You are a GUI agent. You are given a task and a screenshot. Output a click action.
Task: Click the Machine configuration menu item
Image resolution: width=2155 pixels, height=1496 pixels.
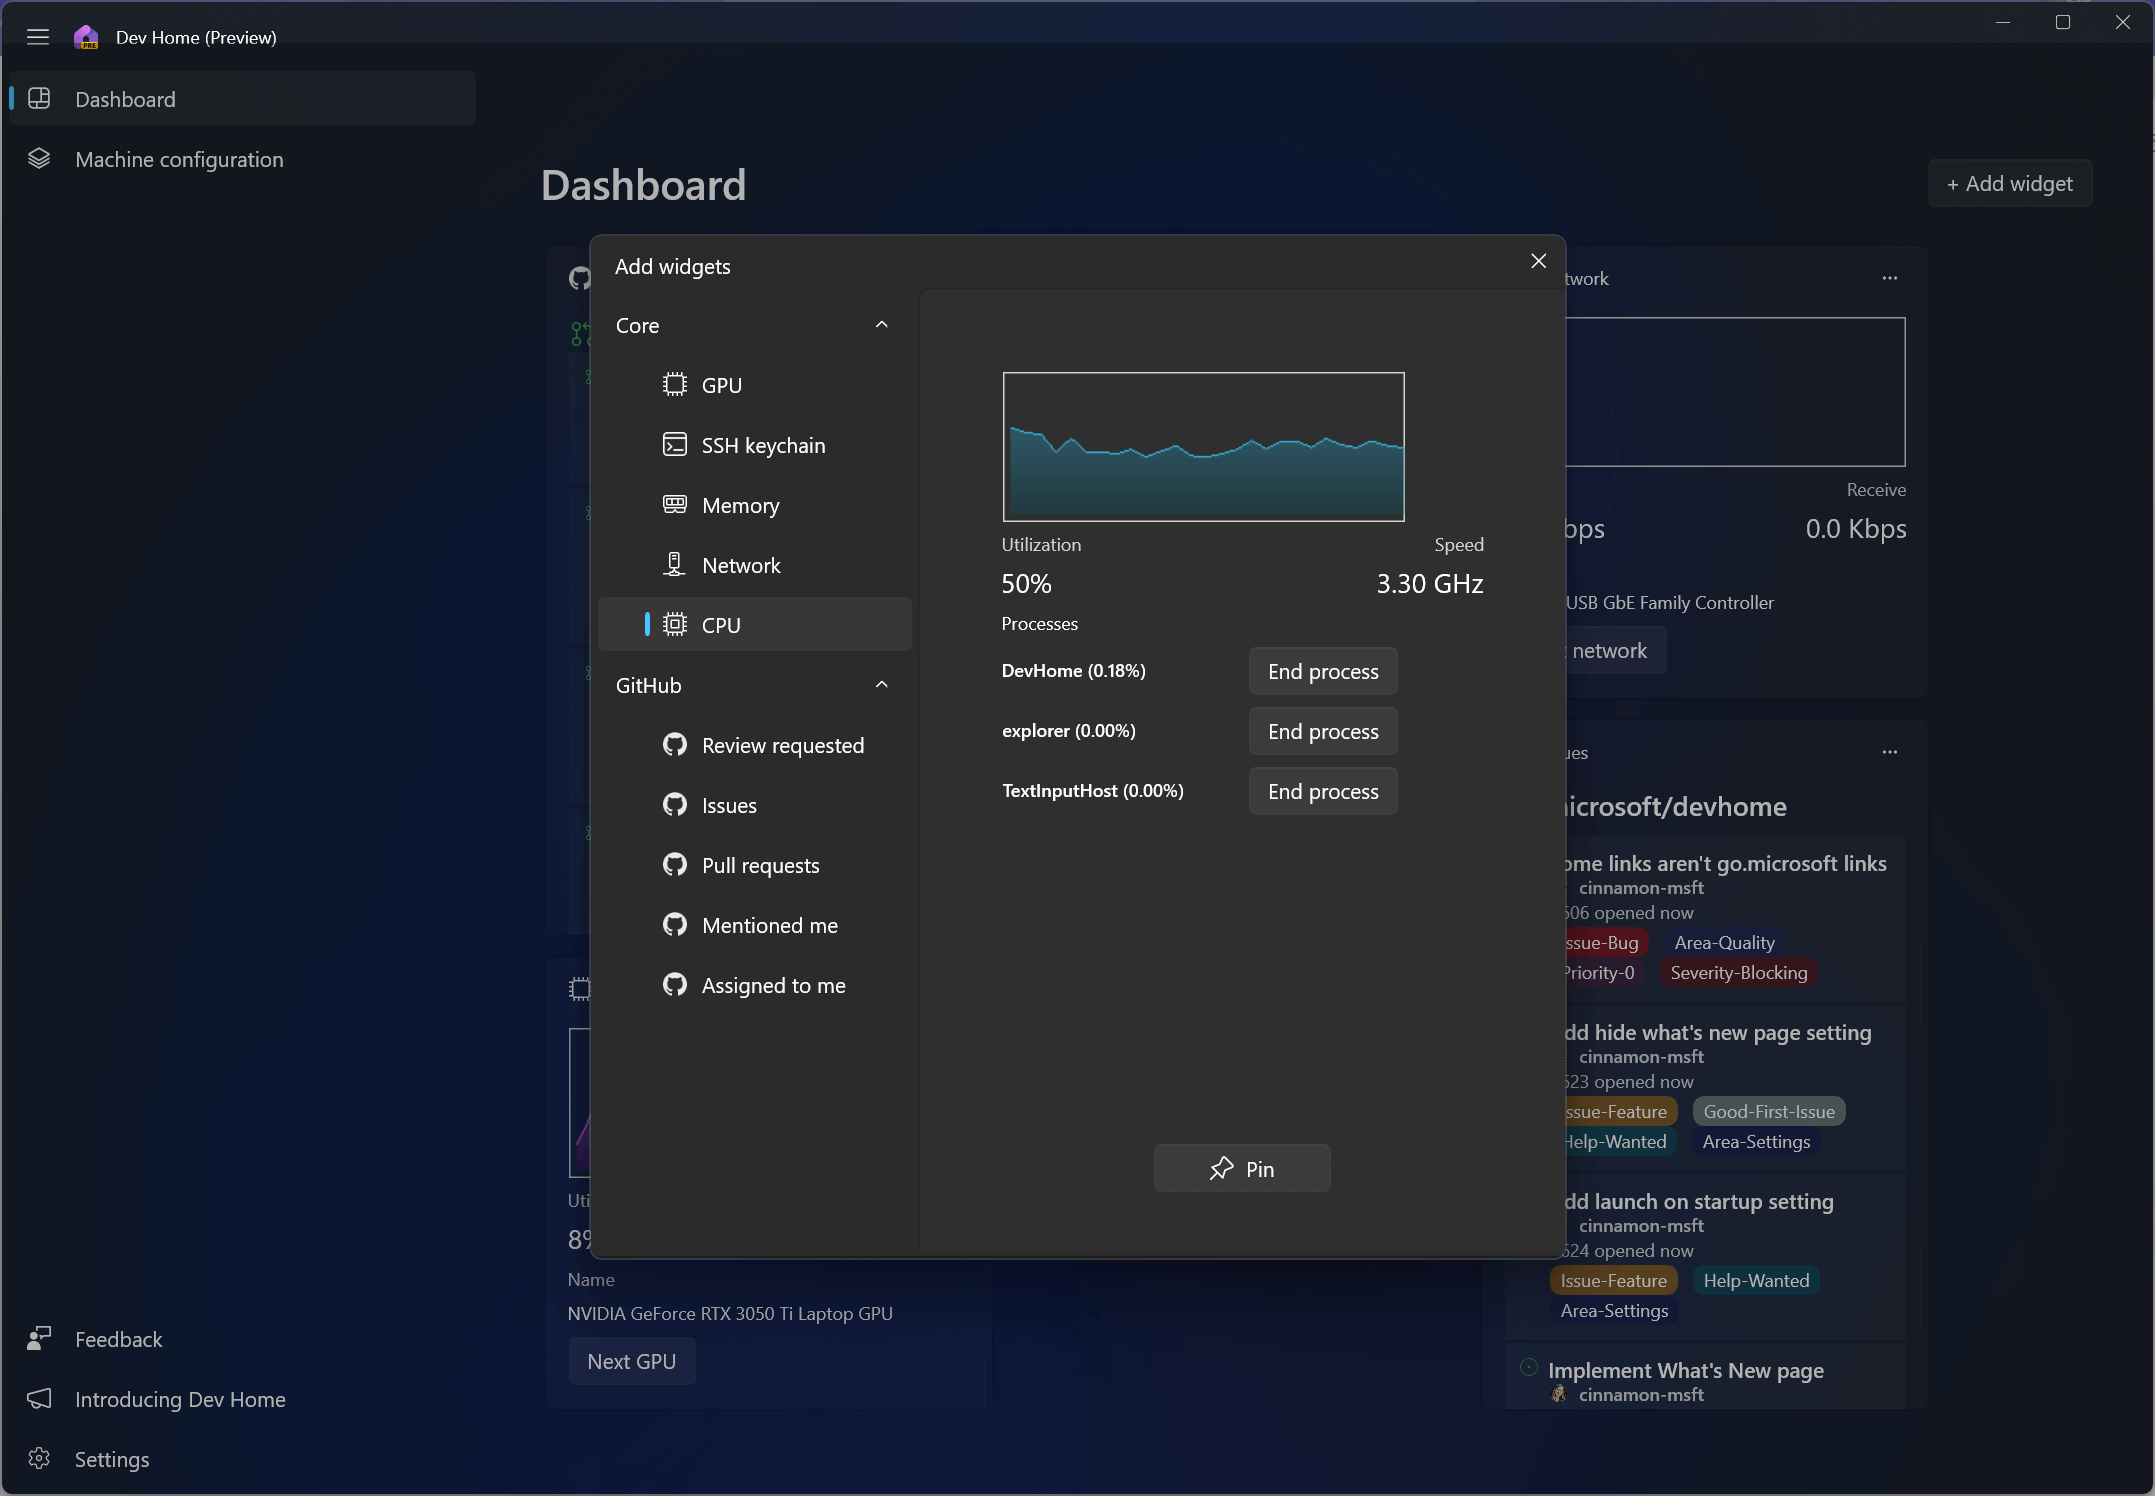178,159
